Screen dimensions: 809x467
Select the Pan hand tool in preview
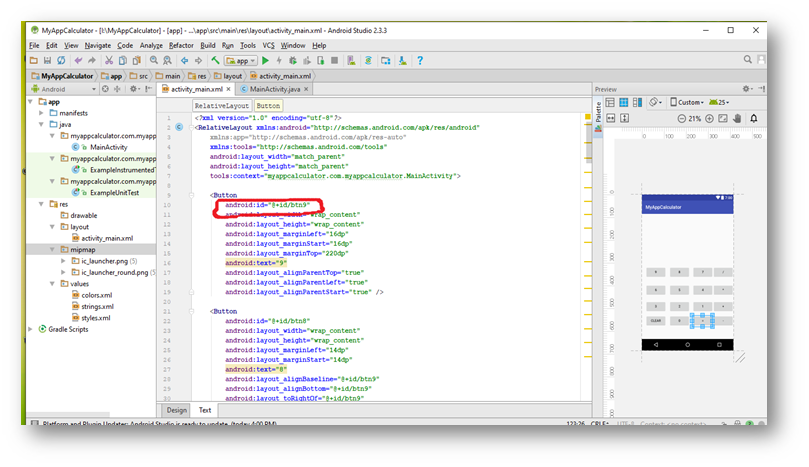737,118
